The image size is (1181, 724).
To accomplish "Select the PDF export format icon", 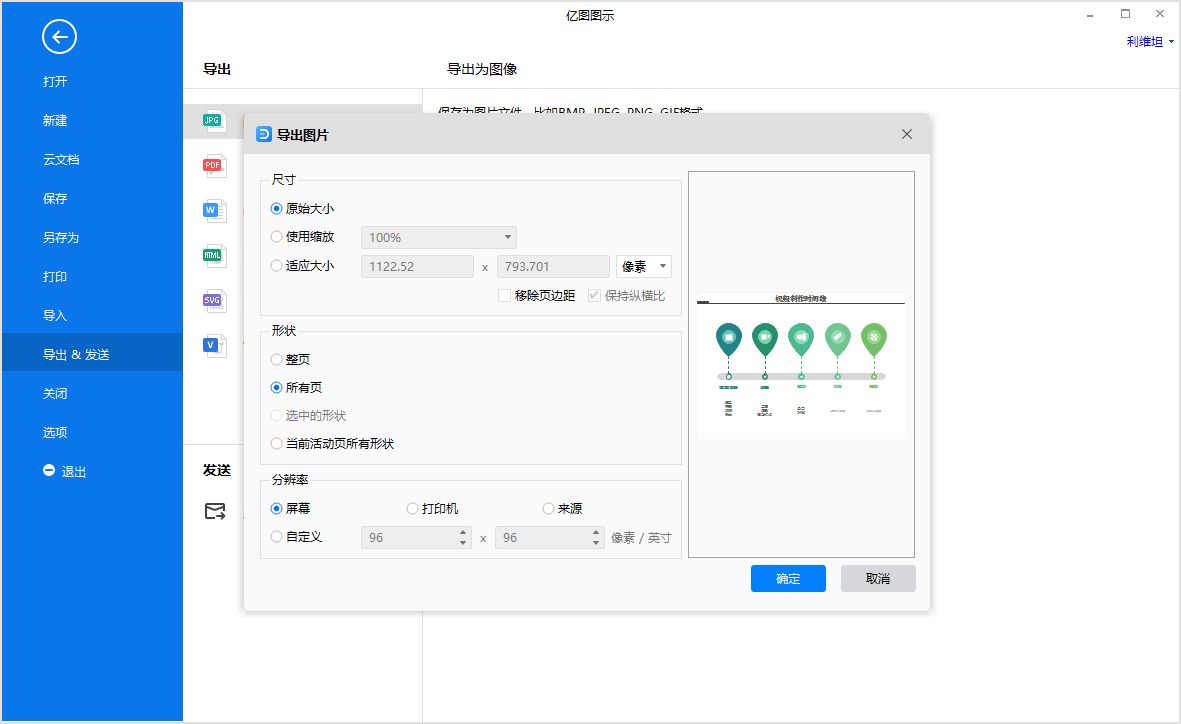I will [214, 165].
